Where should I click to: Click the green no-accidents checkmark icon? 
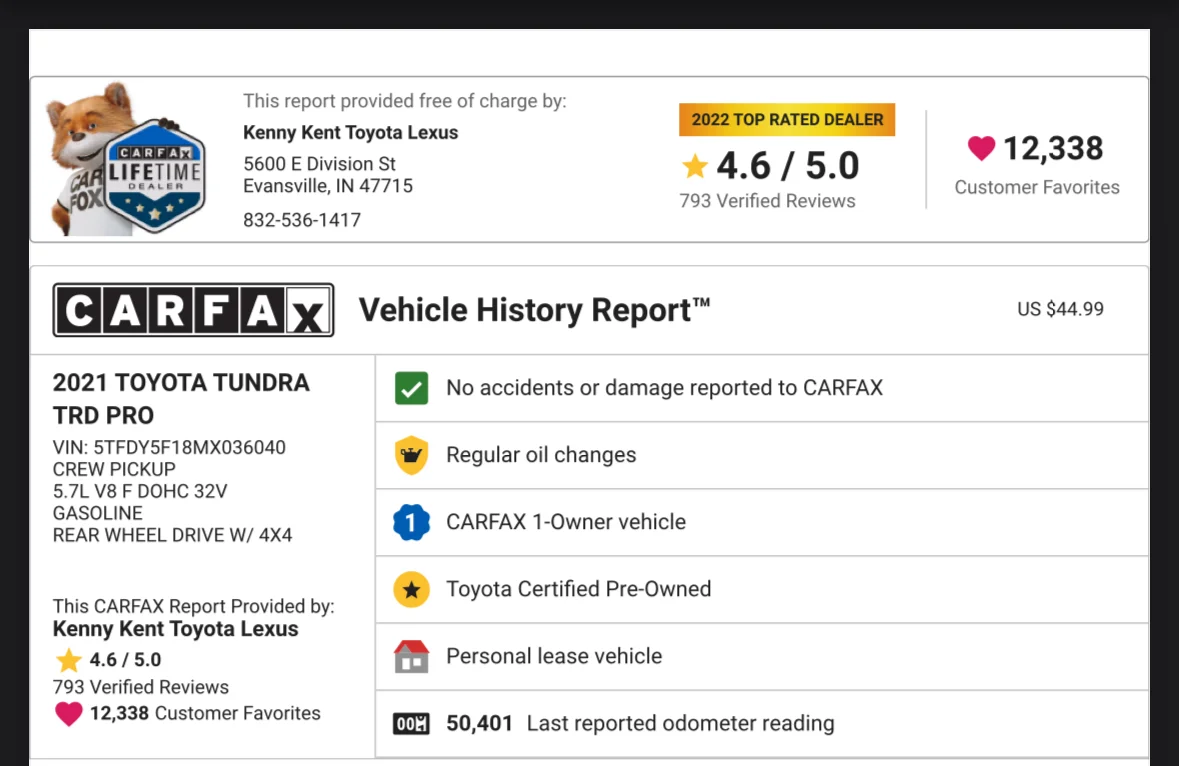click(x=411, y=388)
